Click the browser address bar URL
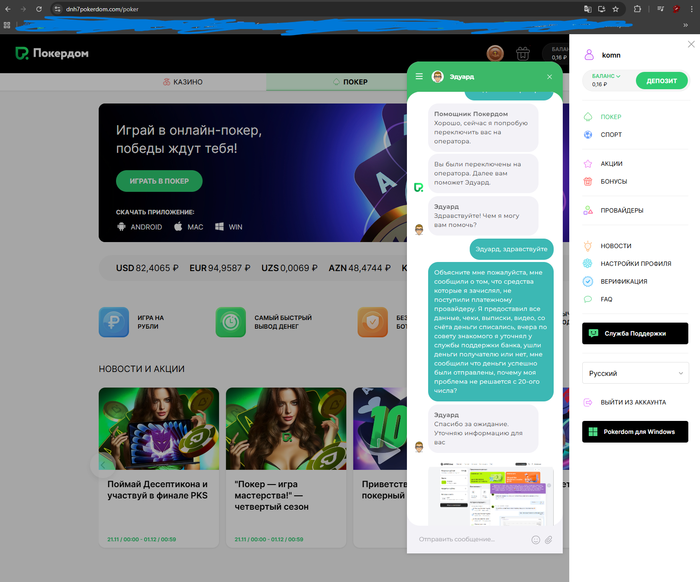This screenshot has height=582, width=700. (x=102, y=9)
